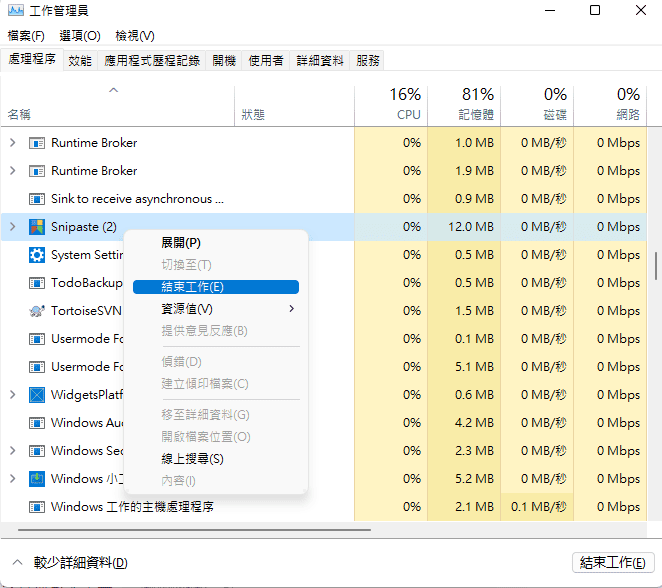Image resolution: width=662 pixels, height=588 pixels.
Task: Switch to the 使用者 tab
Action: point(266,60)
